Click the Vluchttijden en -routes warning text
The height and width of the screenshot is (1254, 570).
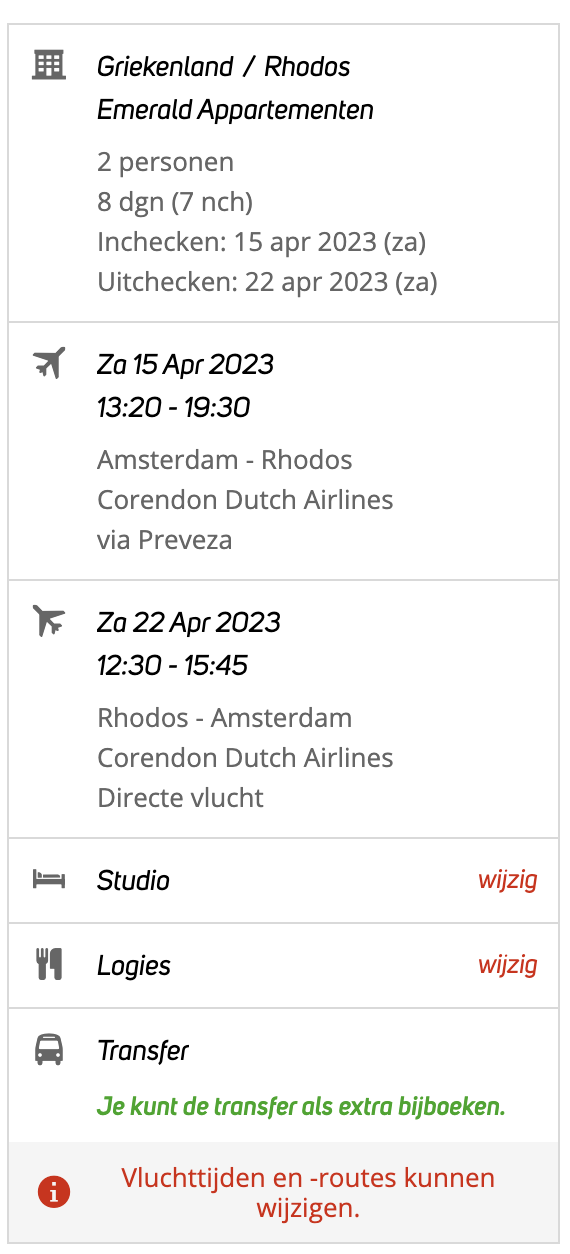pyautogui.click(x=308, y=1193)
